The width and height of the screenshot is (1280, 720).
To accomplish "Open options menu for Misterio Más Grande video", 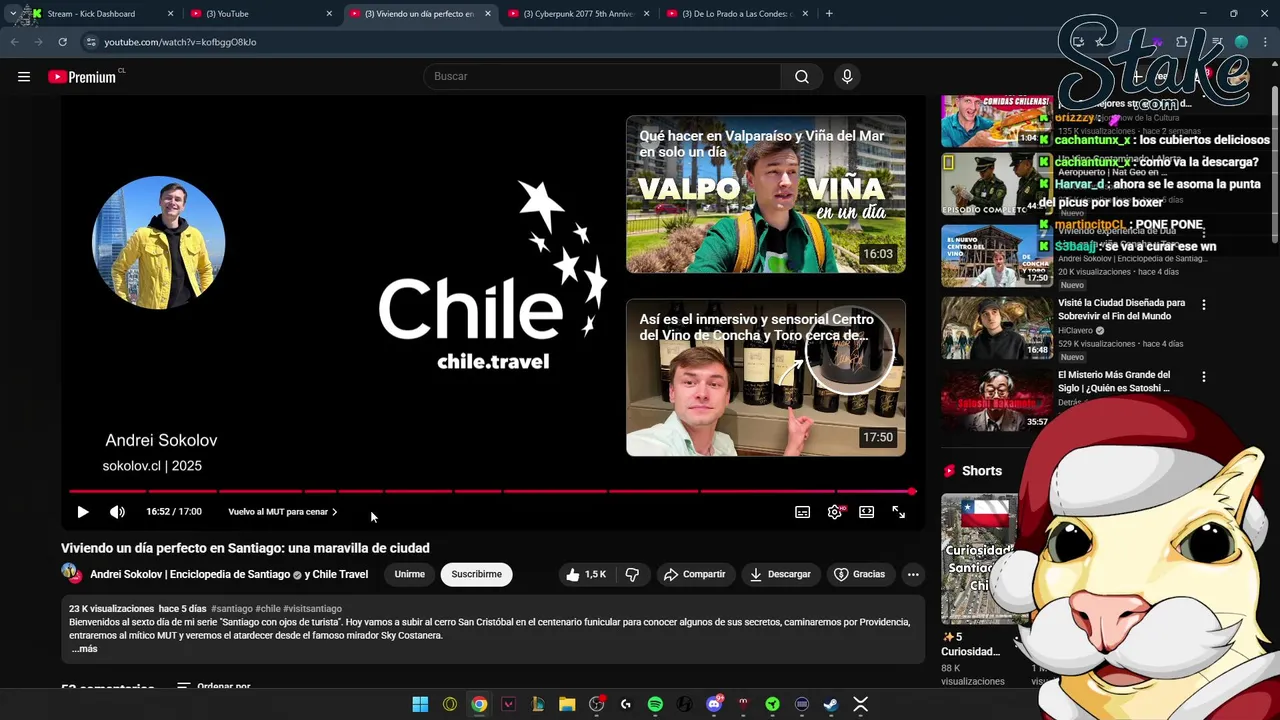I will point(1204,377).
